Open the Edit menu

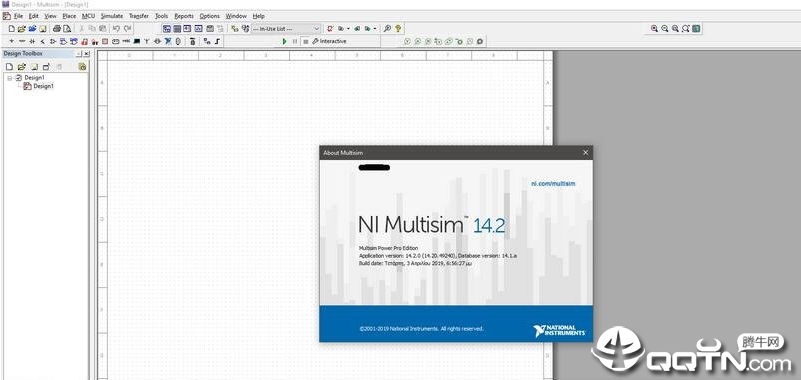pos(34,16)
